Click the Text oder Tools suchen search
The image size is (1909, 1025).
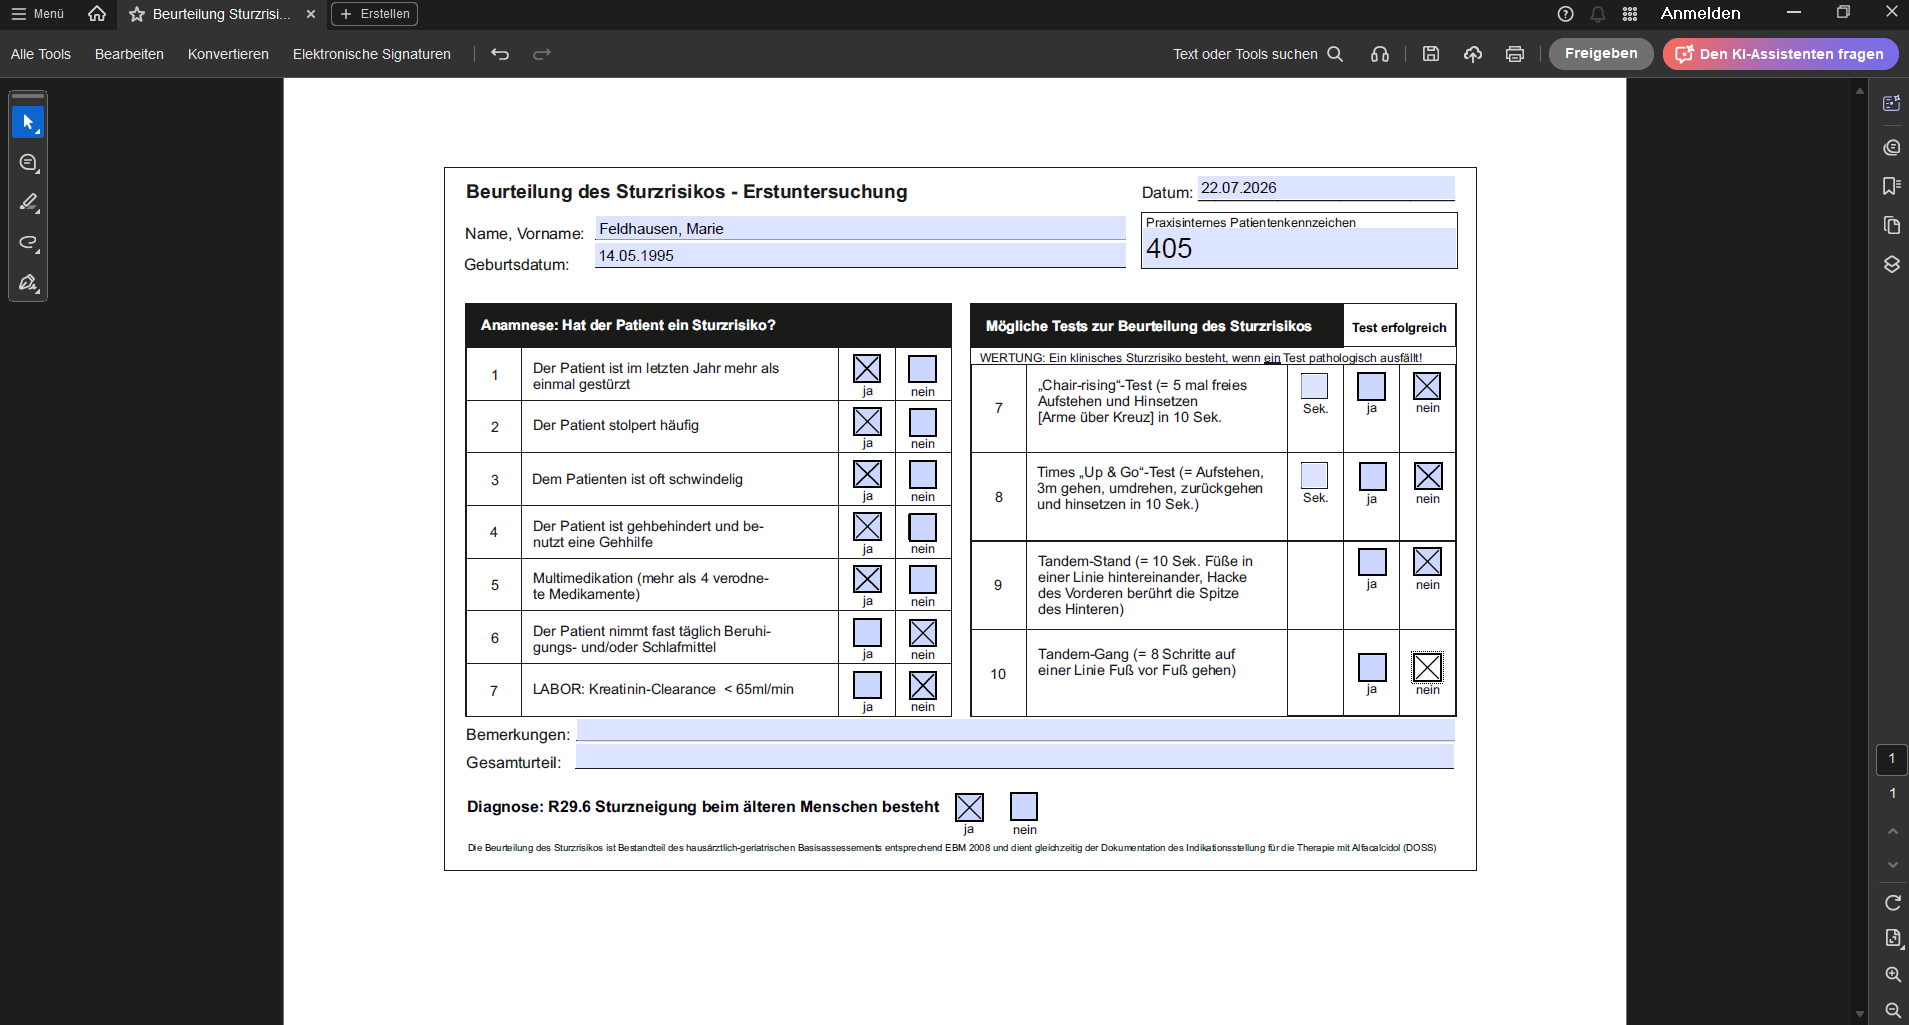(1258, 54)
